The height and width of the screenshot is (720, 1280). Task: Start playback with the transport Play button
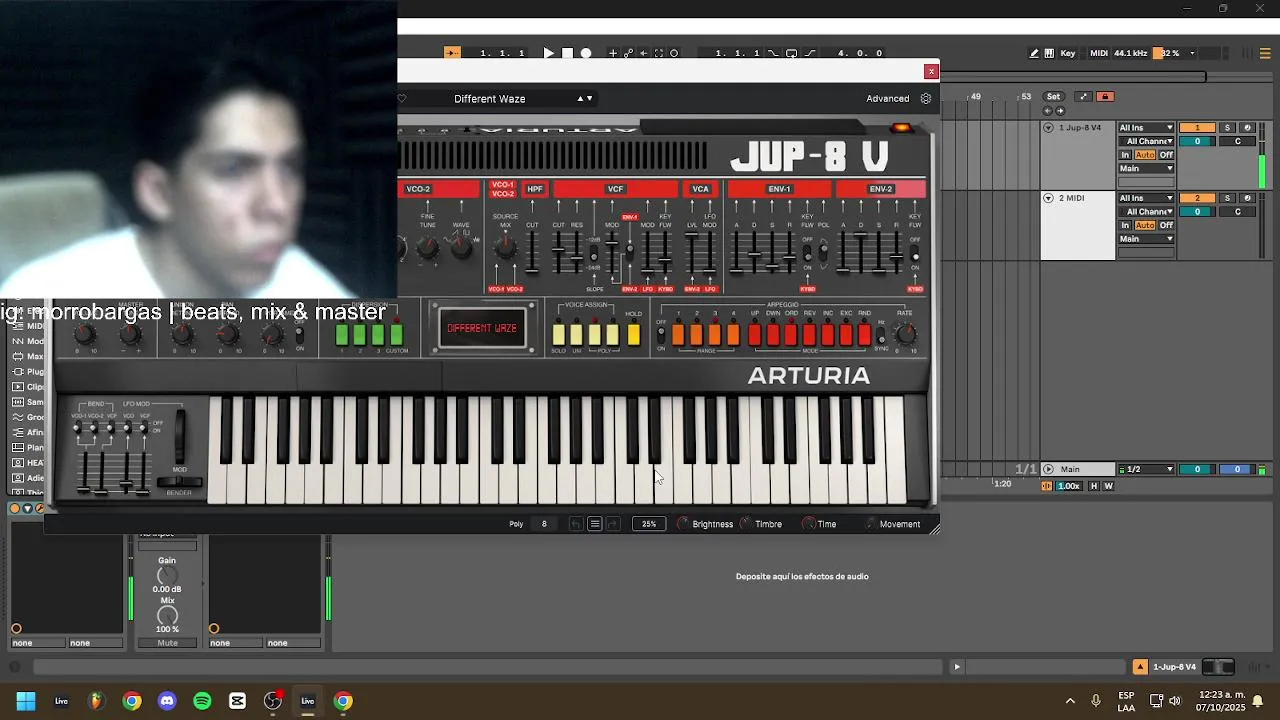pos(548,53)
